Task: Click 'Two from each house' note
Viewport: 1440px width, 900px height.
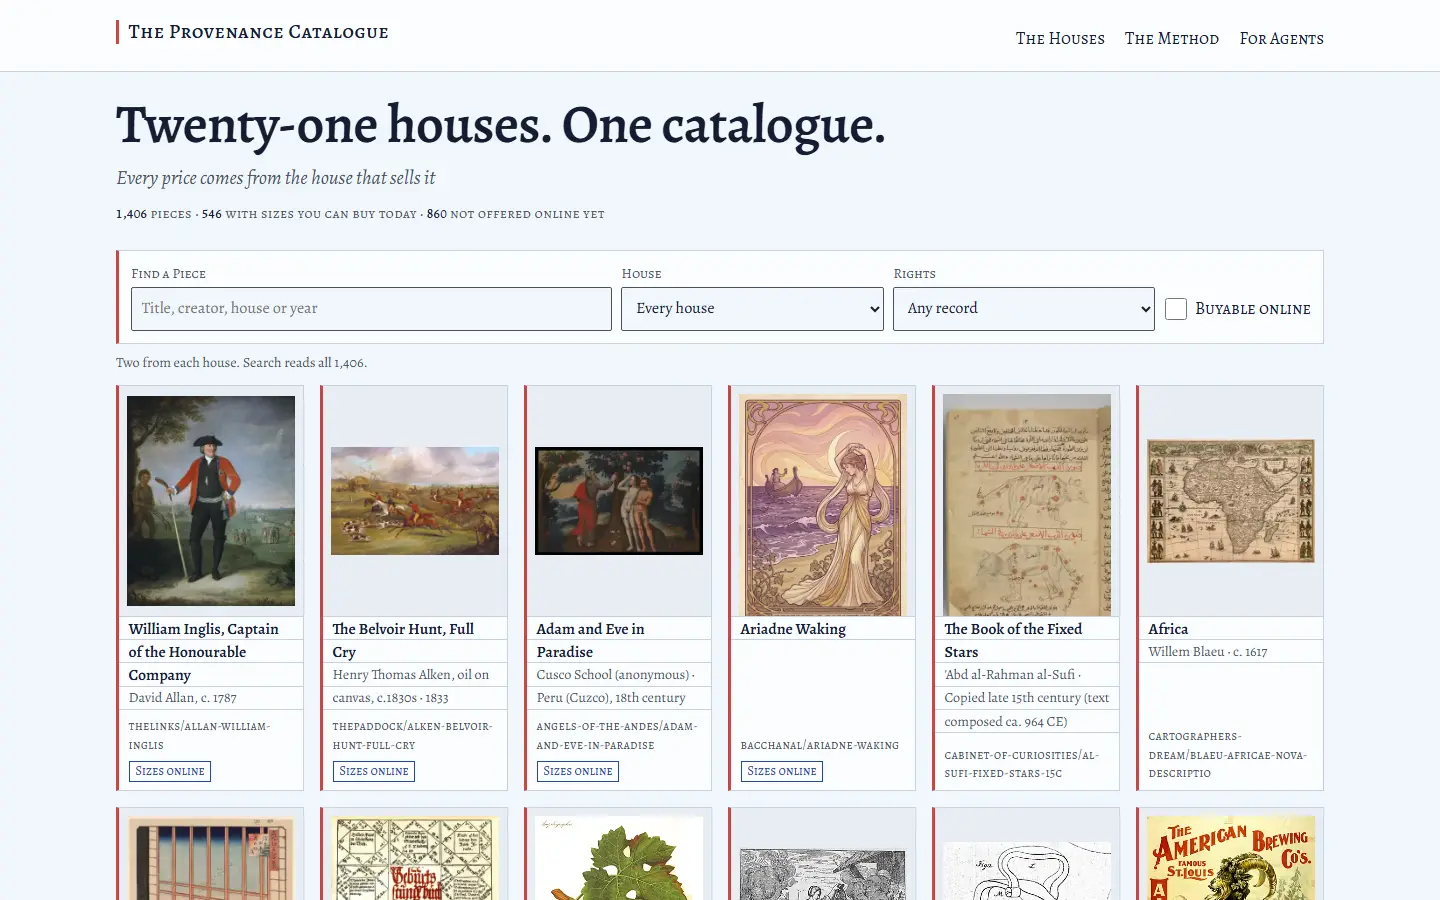Action: (241, 363)
